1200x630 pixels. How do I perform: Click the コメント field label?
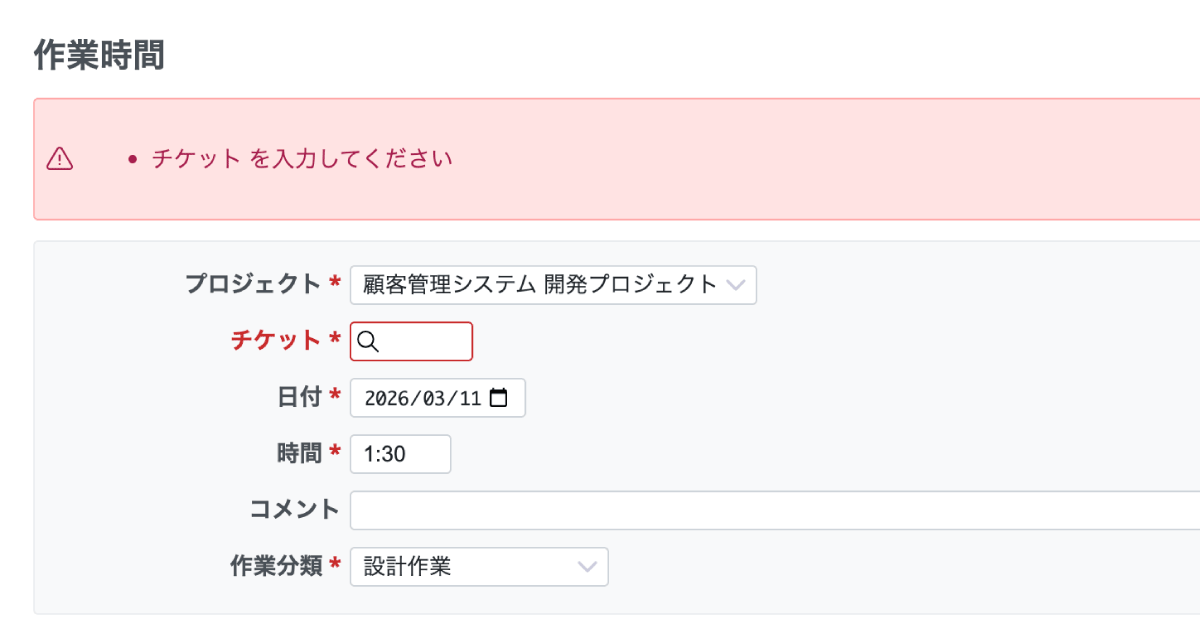294,509
